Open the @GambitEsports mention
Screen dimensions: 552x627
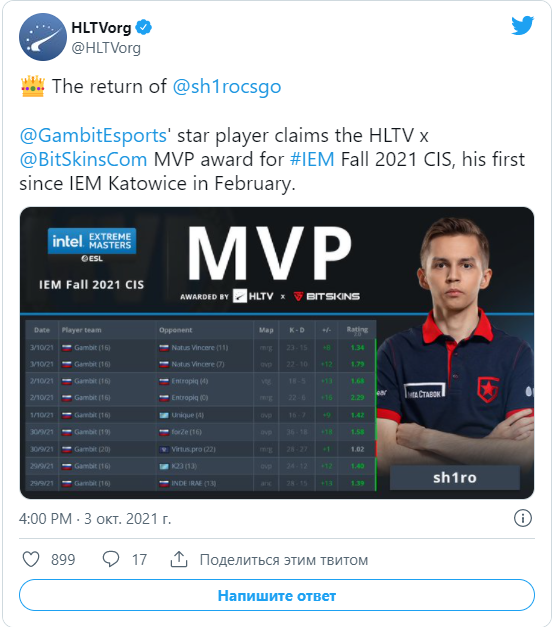pyautogui.click(x=93, y=135)
